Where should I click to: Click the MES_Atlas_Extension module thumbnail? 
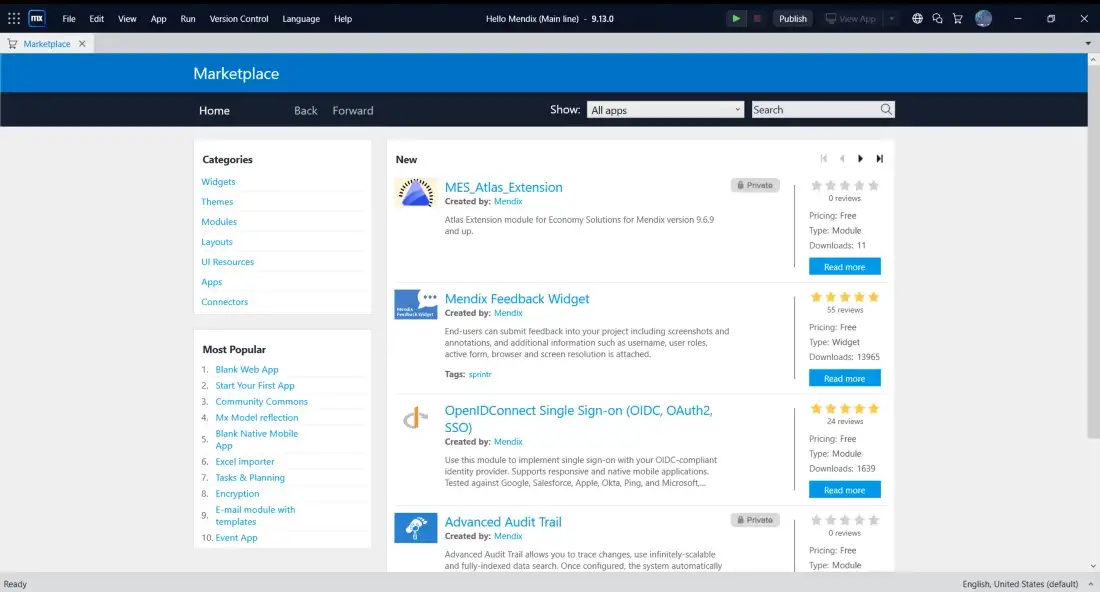point(416,193)
